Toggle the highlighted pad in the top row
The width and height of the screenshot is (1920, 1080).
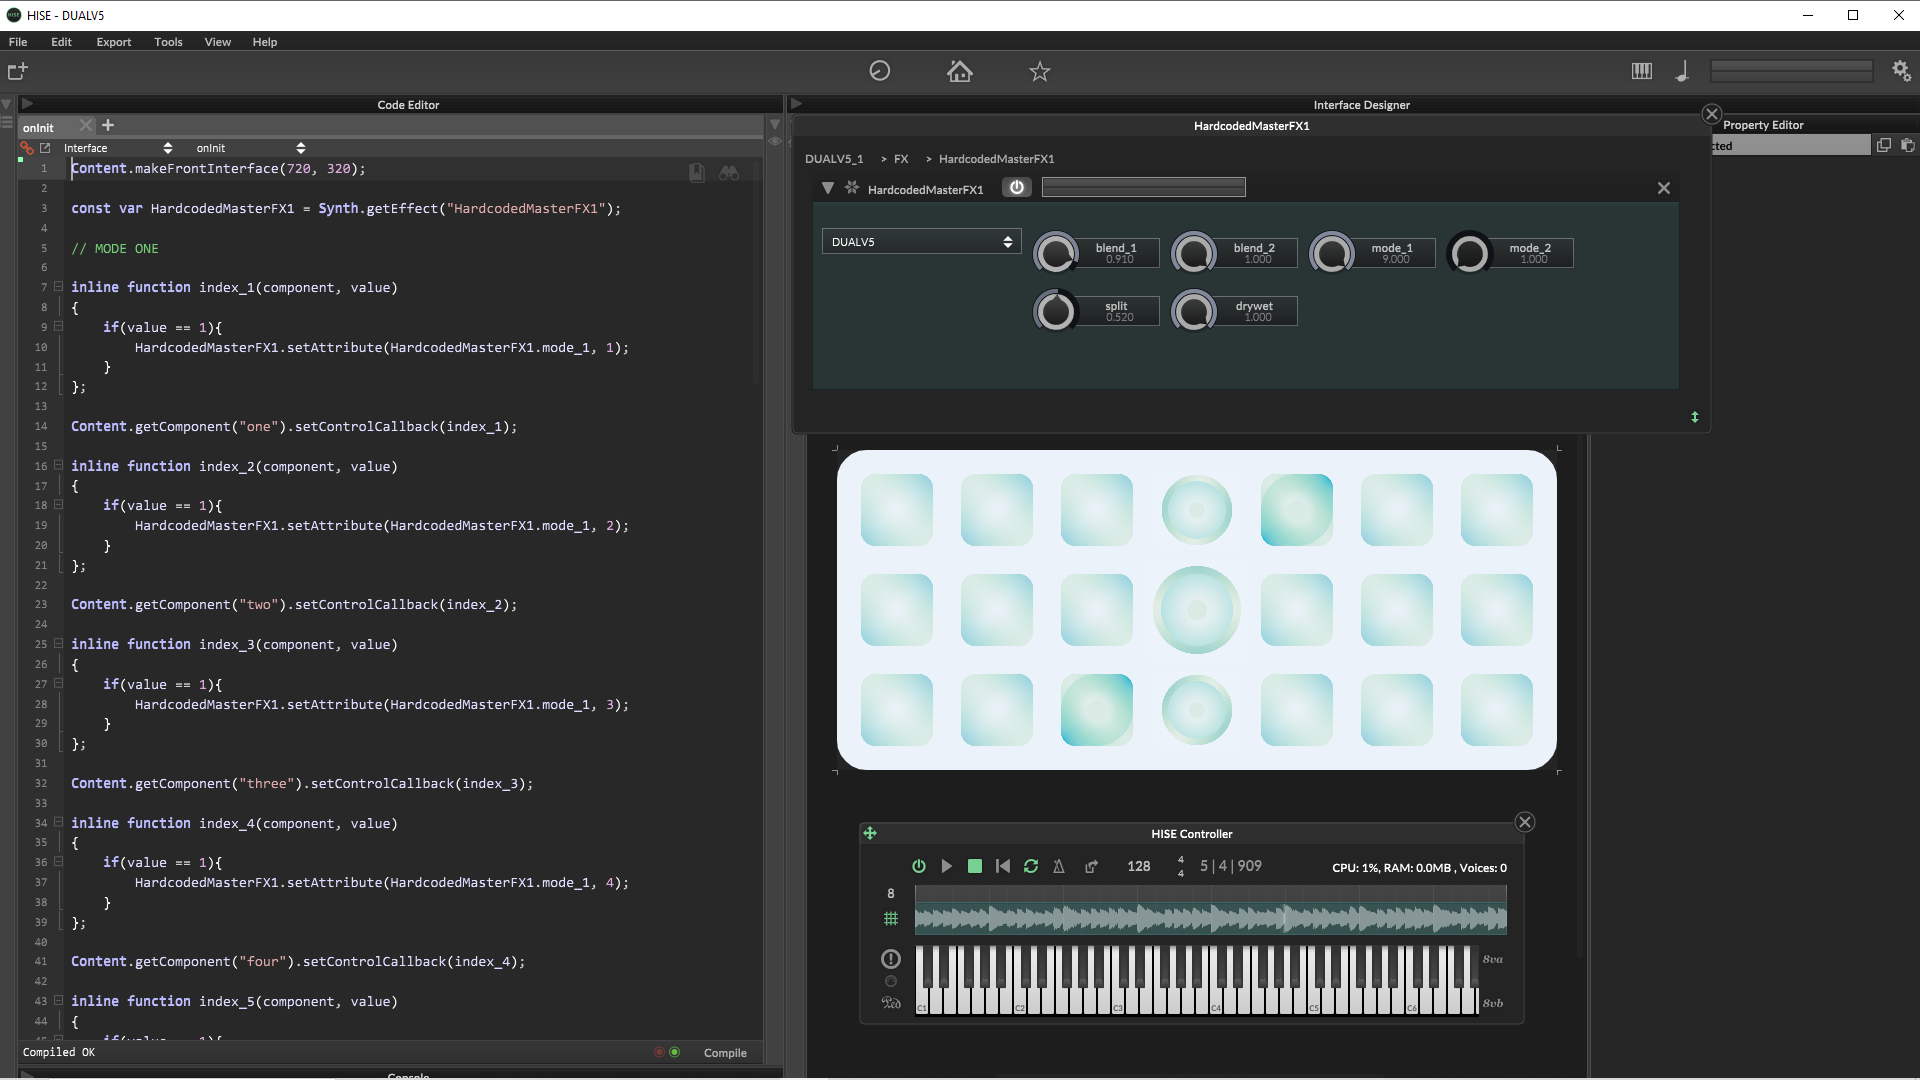click(1297, 510)
